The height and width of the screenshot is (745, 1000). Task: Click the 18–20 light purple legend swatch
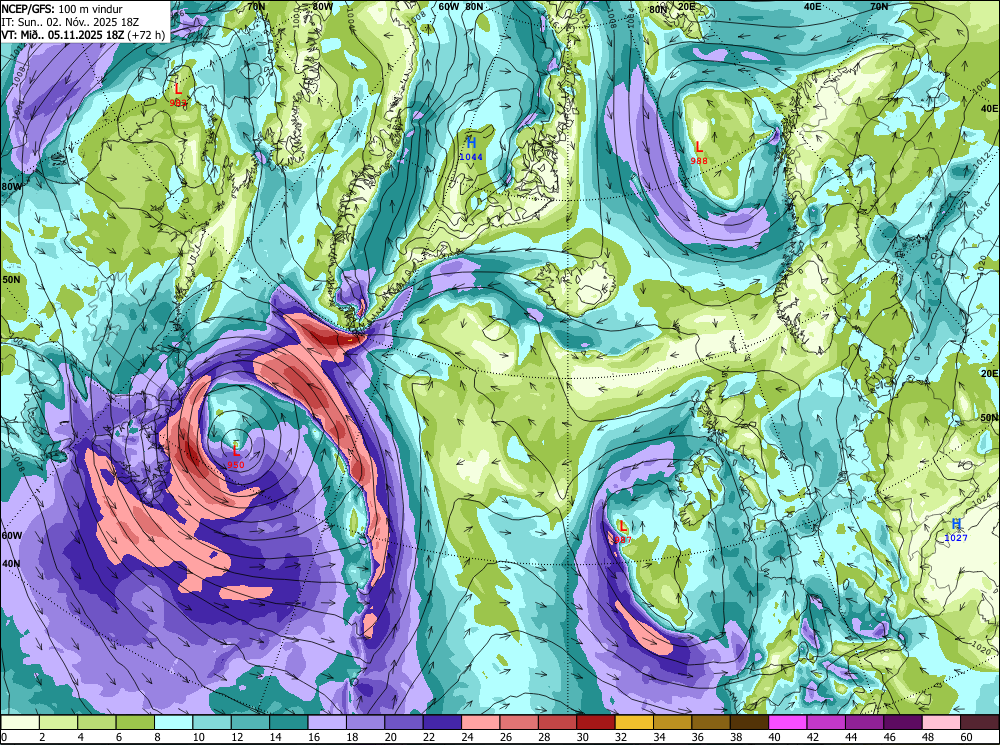click(365, 722)
